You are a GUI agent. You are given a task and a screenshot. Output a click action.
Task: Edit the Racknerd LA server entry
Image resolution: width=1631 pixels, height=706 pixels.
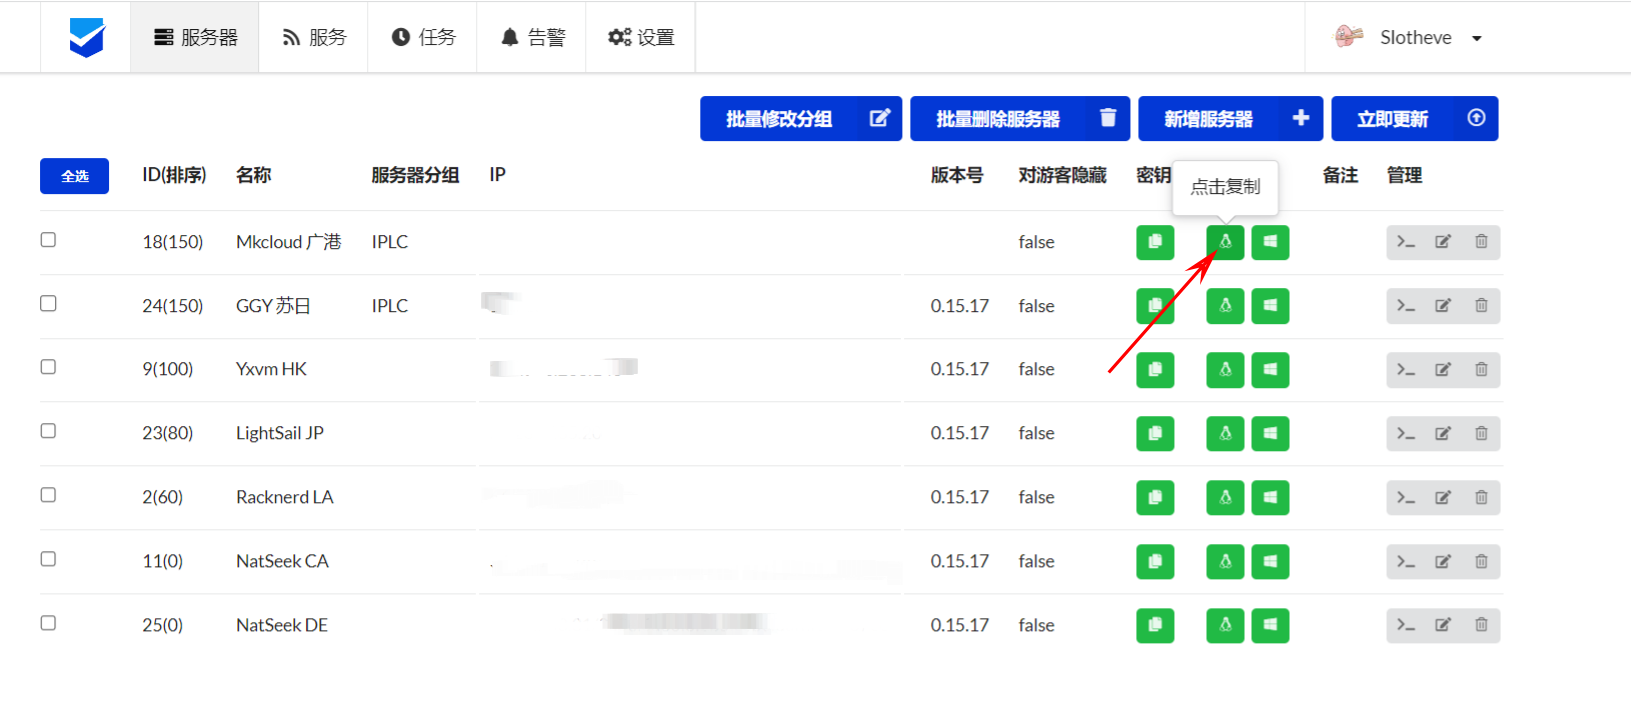pyautogui.click(x=1443, y=498)
